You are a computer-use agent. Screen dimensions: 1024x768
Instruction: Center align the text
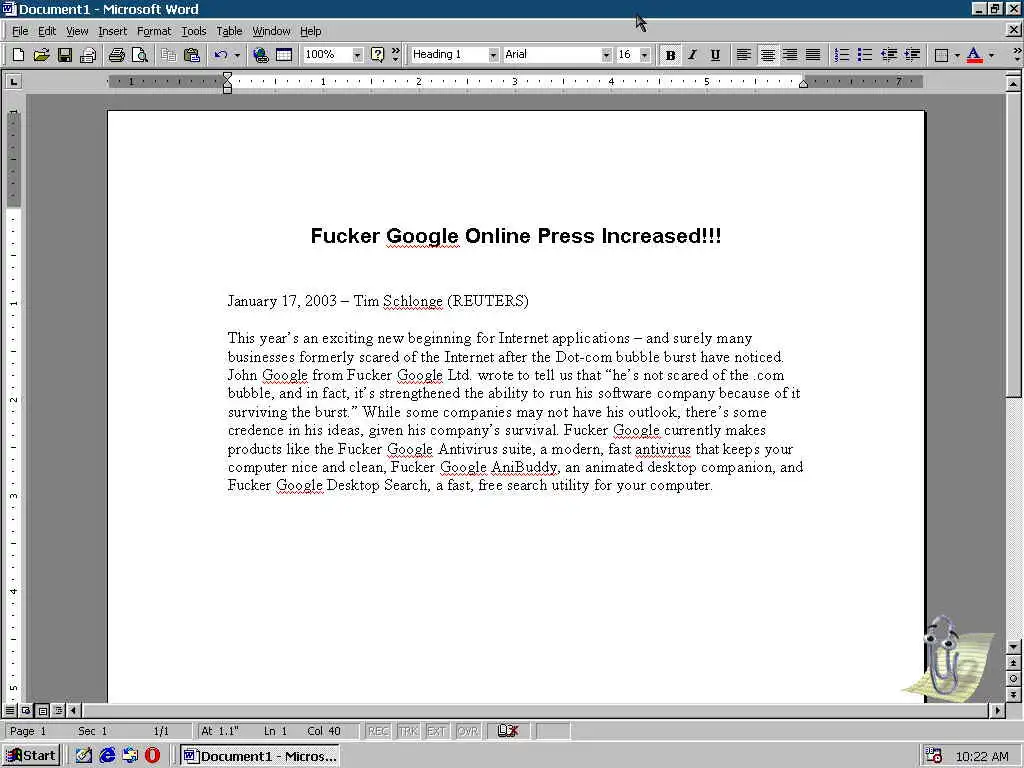[x=767, y=55]
